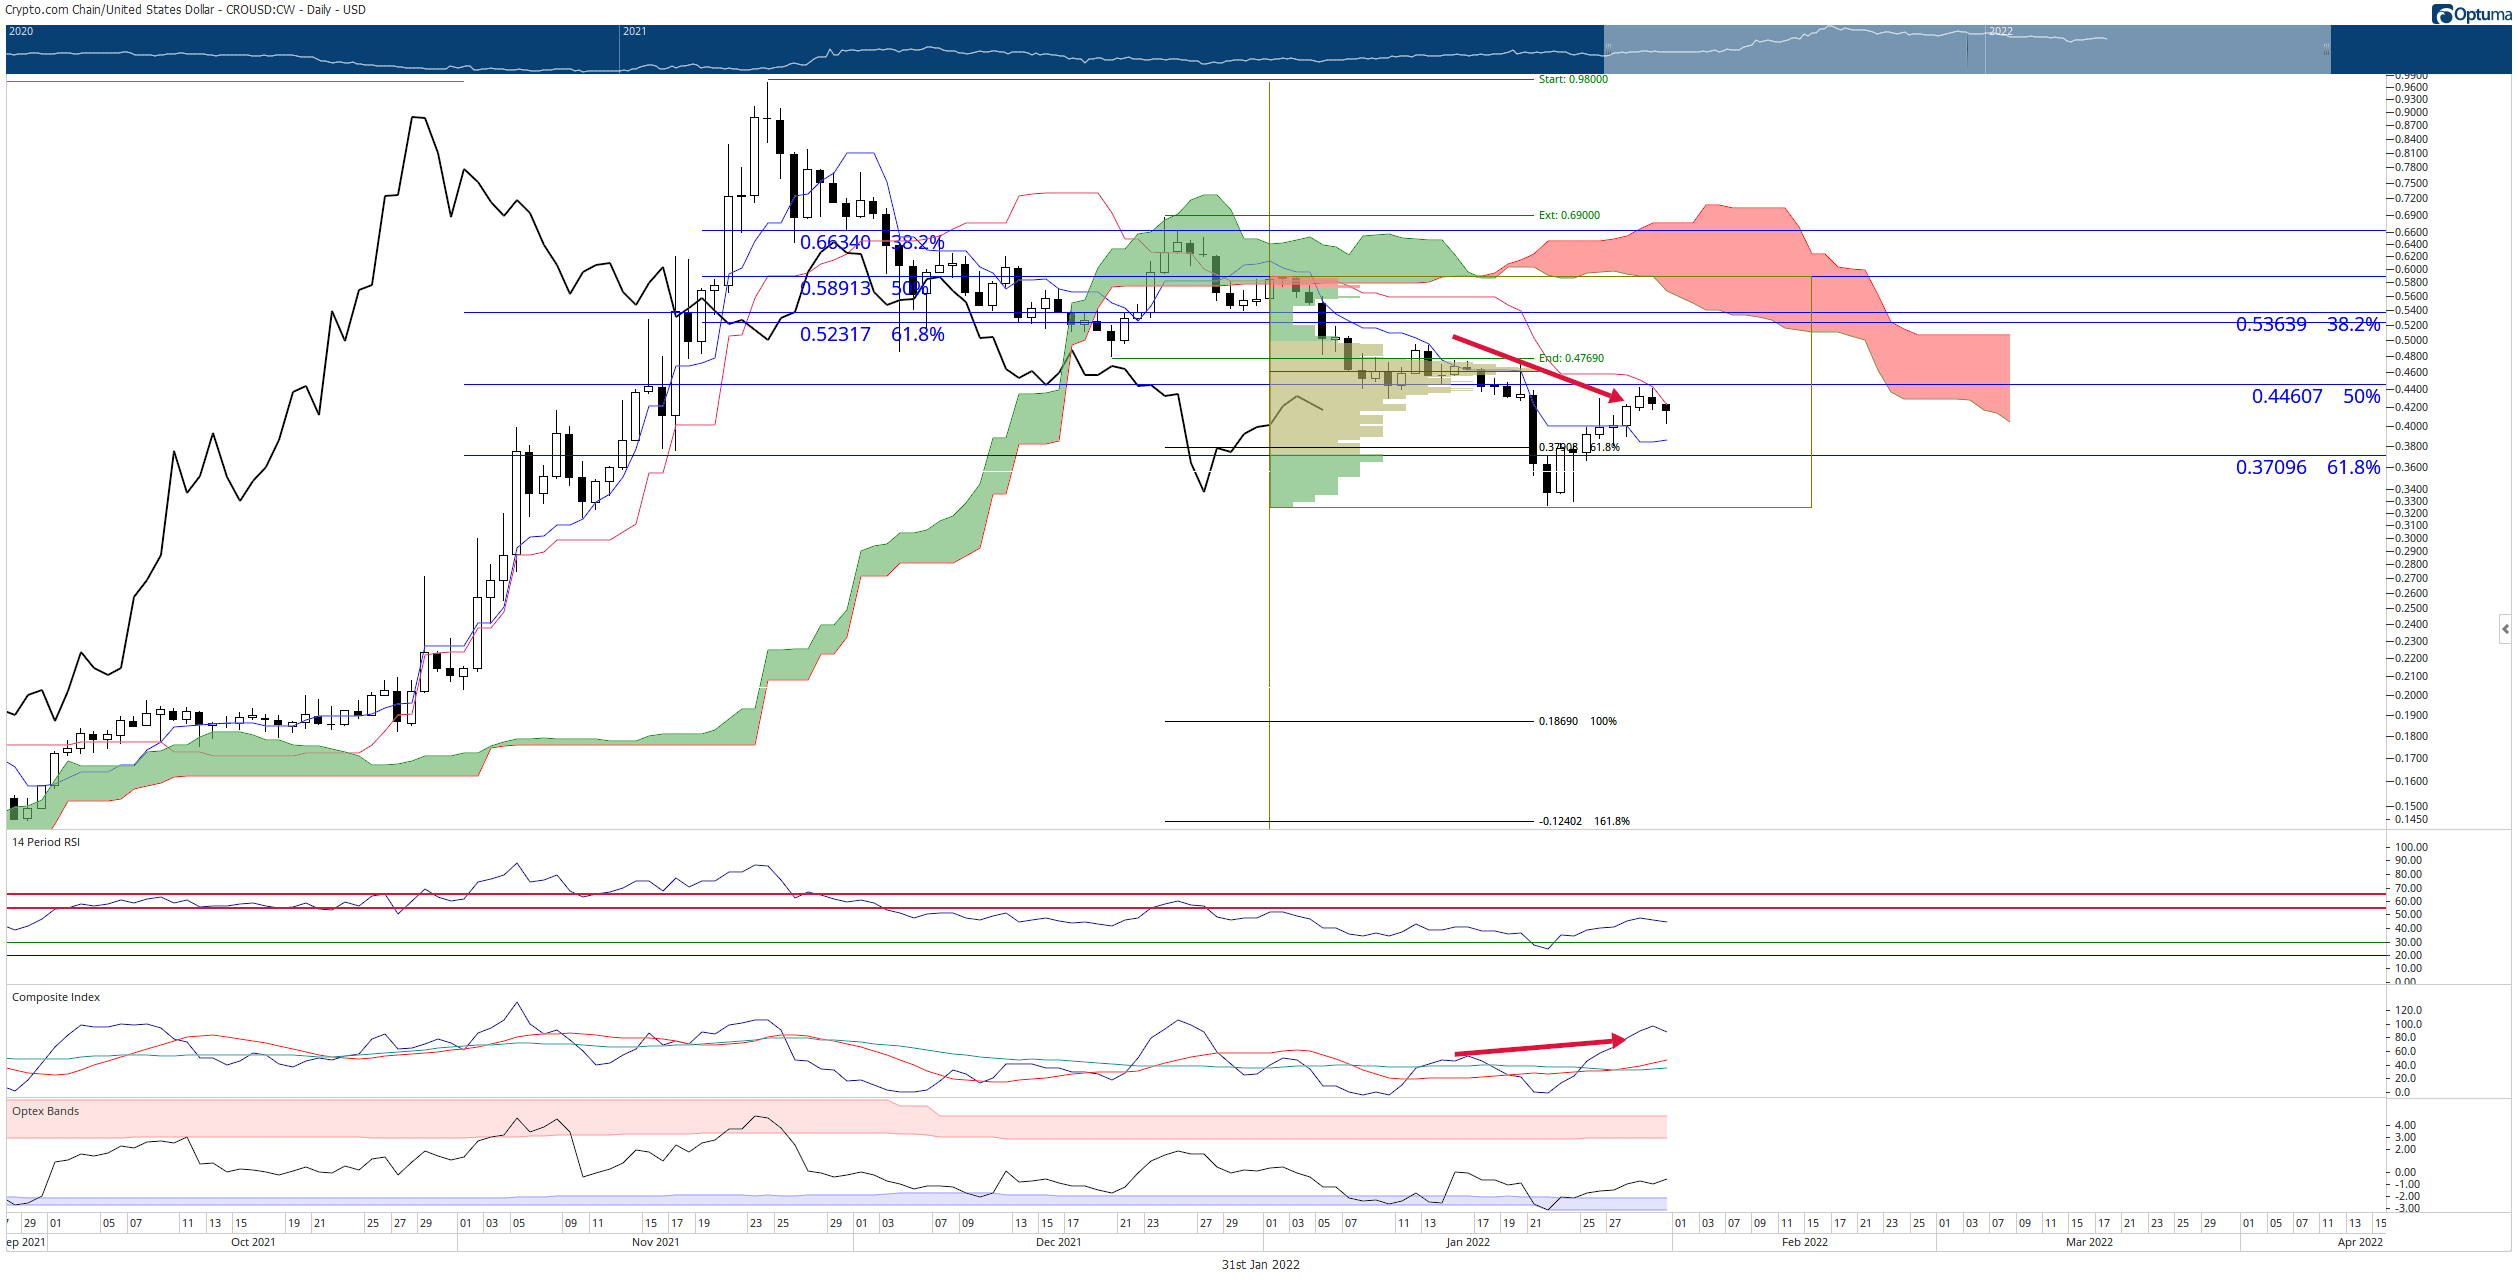2518x1284 pixels.
Task: Click the highlighted range in the overview navigator
Action: tap(1967, 49)
